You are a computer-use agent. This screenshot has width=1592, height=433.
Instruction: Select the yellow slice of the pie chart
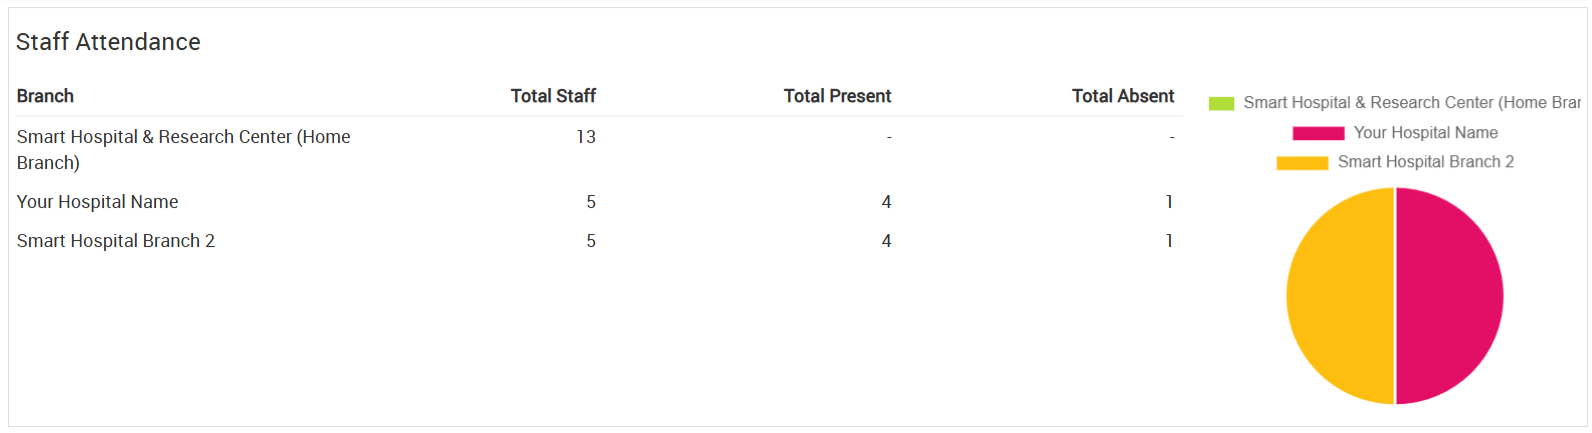1340,296
